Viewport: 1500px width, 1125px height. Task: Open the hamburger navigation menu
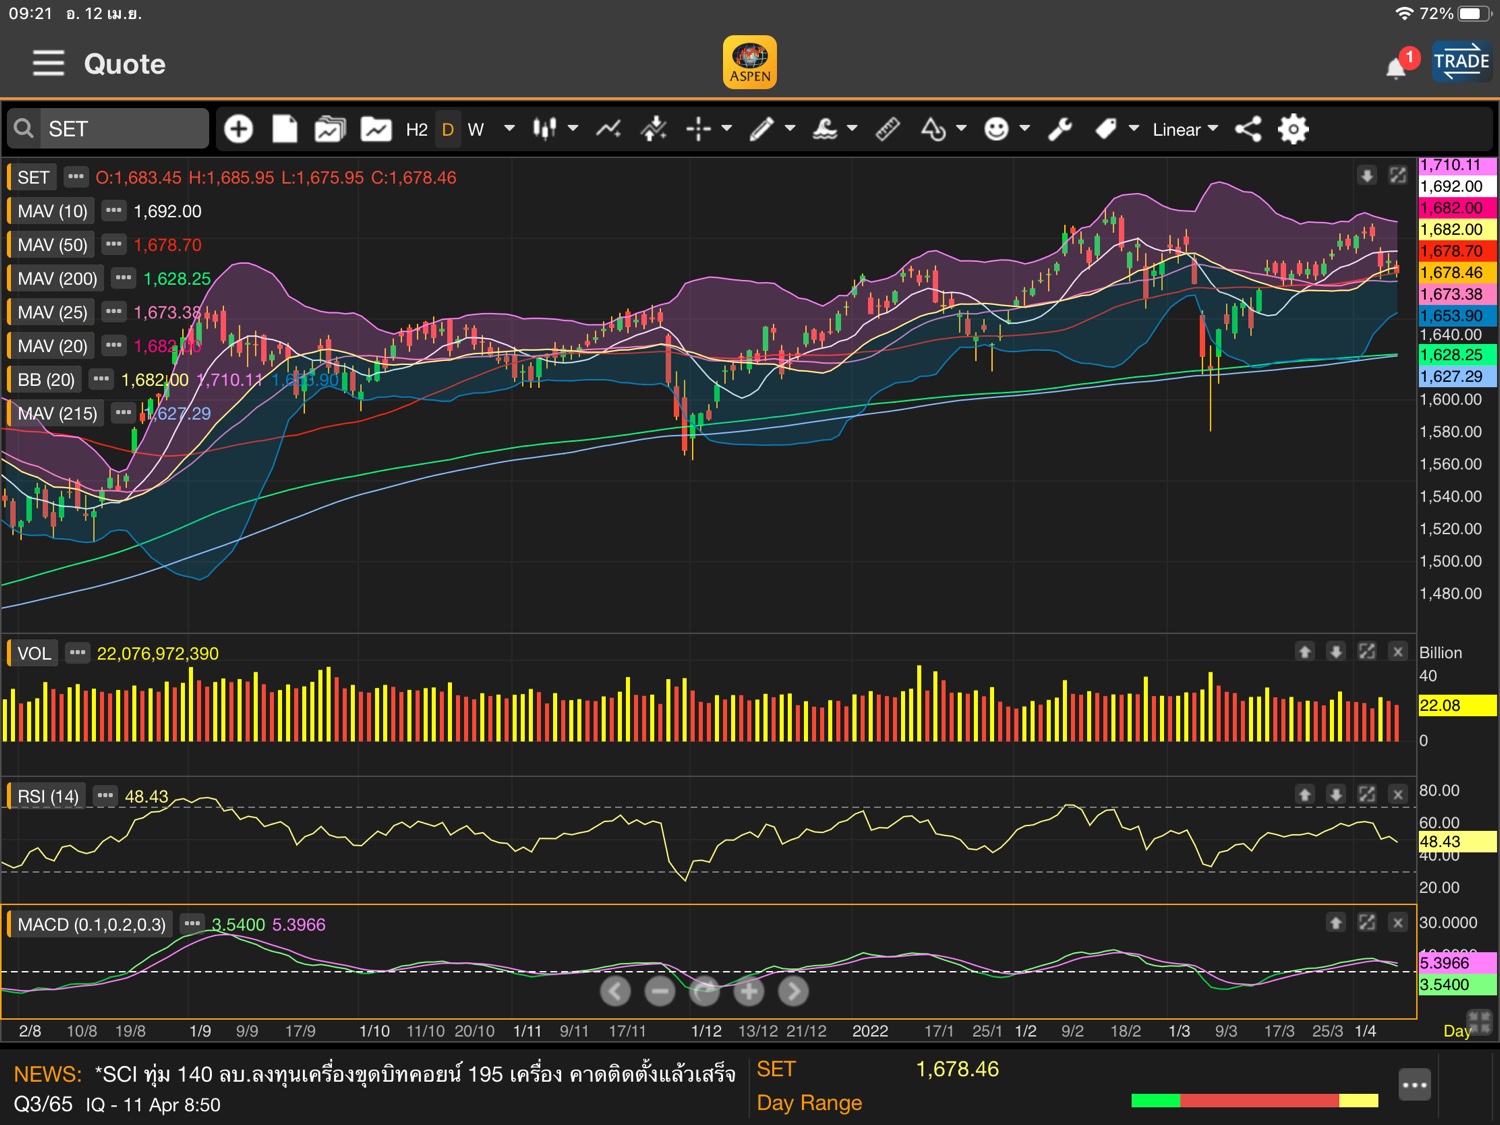48,64
